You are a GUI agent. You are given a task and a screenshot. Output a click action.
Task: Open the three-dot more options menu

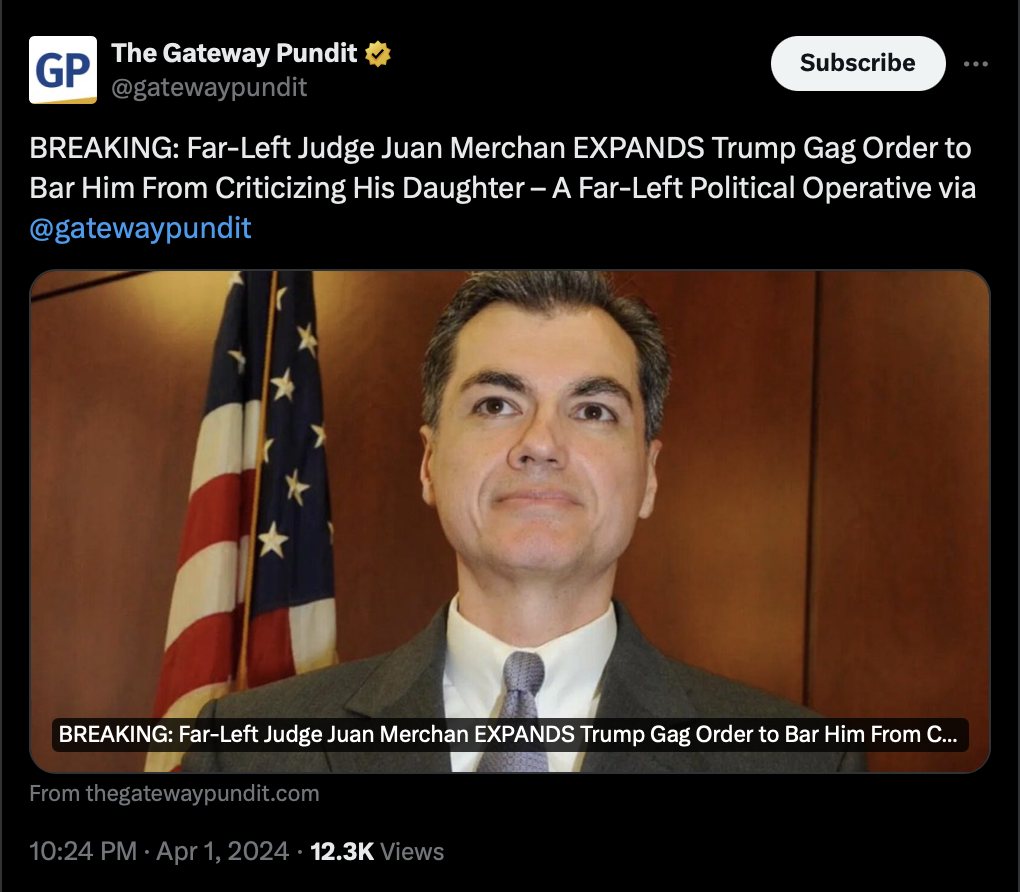tap(976, 64)
